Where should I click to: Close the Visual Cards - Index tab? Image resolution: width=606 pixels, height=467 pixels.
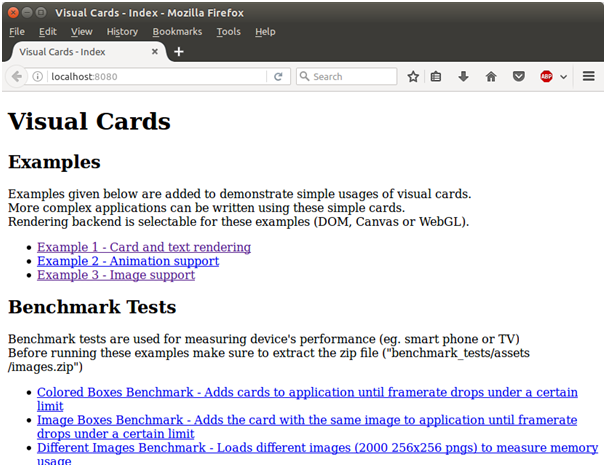(156, 52)
